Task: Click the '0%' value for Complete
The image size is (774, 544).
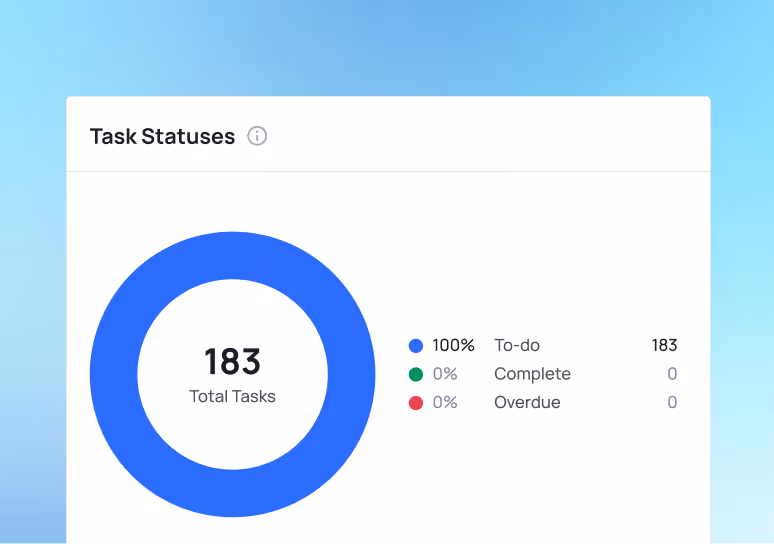Action: pos(445,374)
